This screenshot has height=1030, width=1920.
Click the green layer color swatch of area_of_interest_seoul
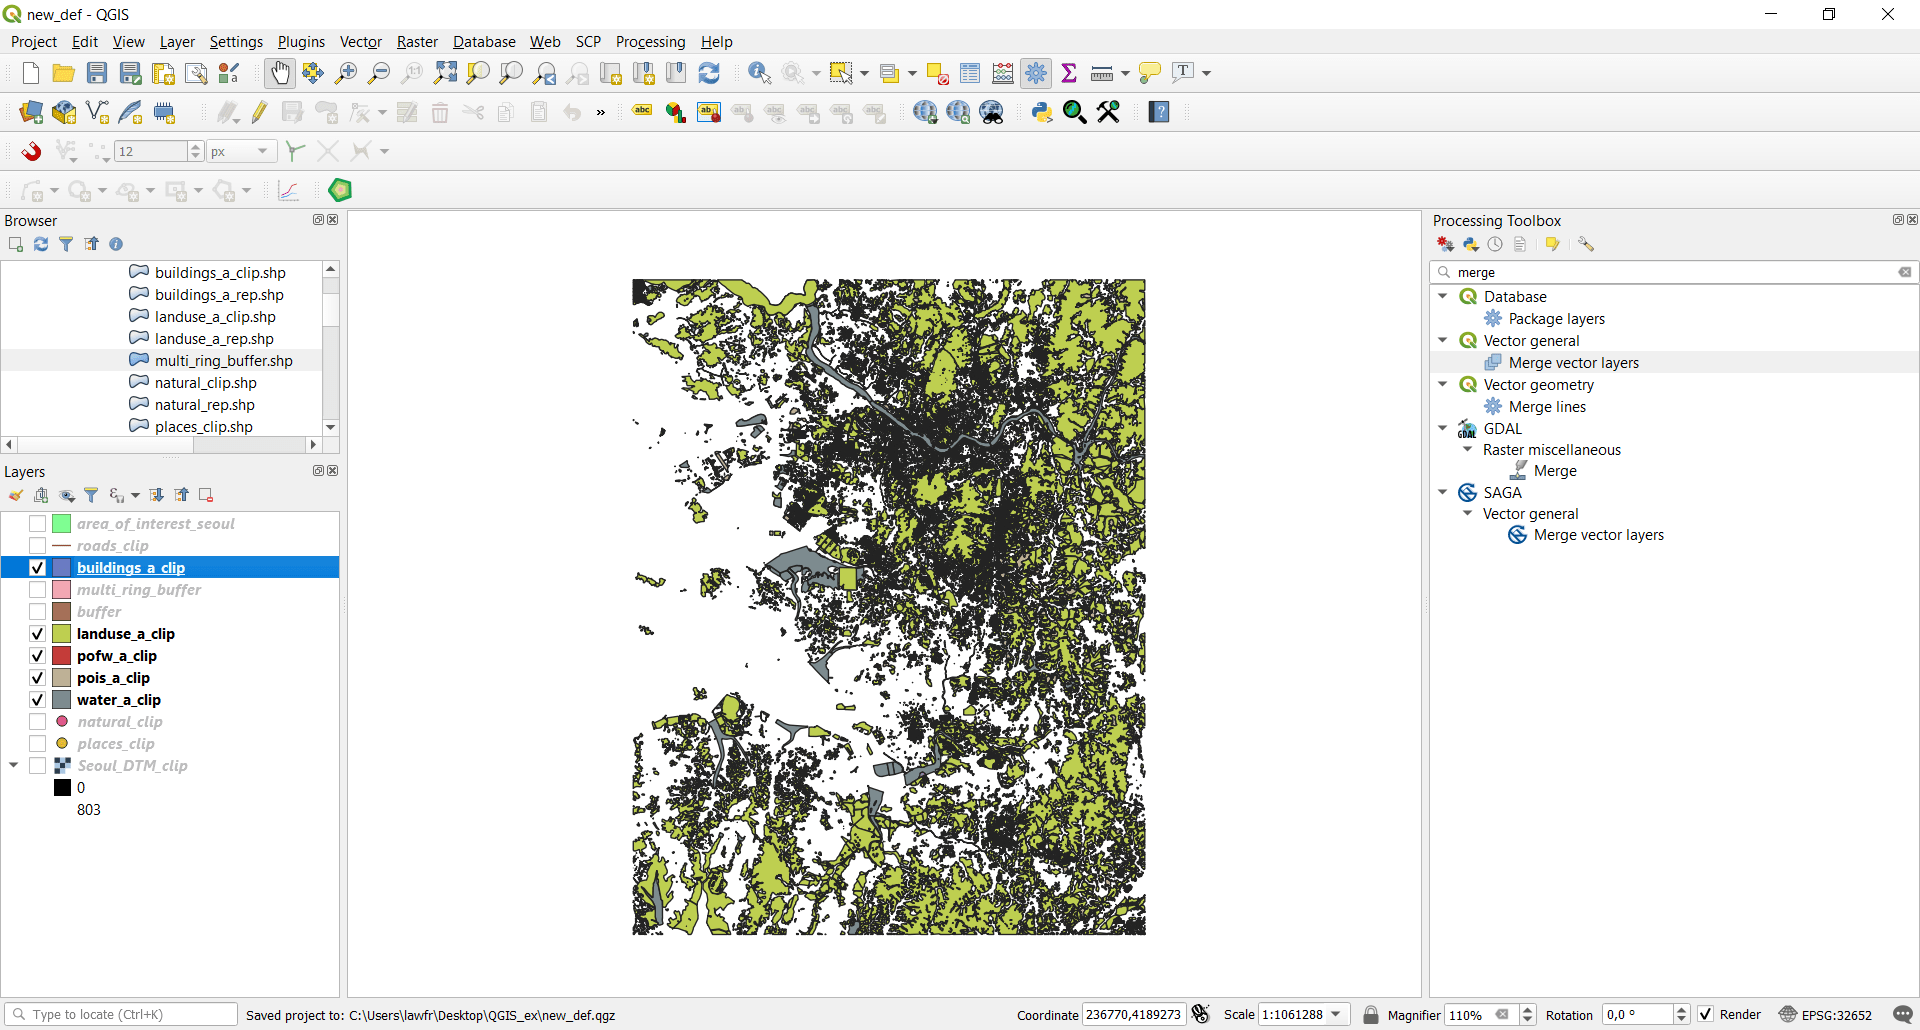(x=62, y=524)
